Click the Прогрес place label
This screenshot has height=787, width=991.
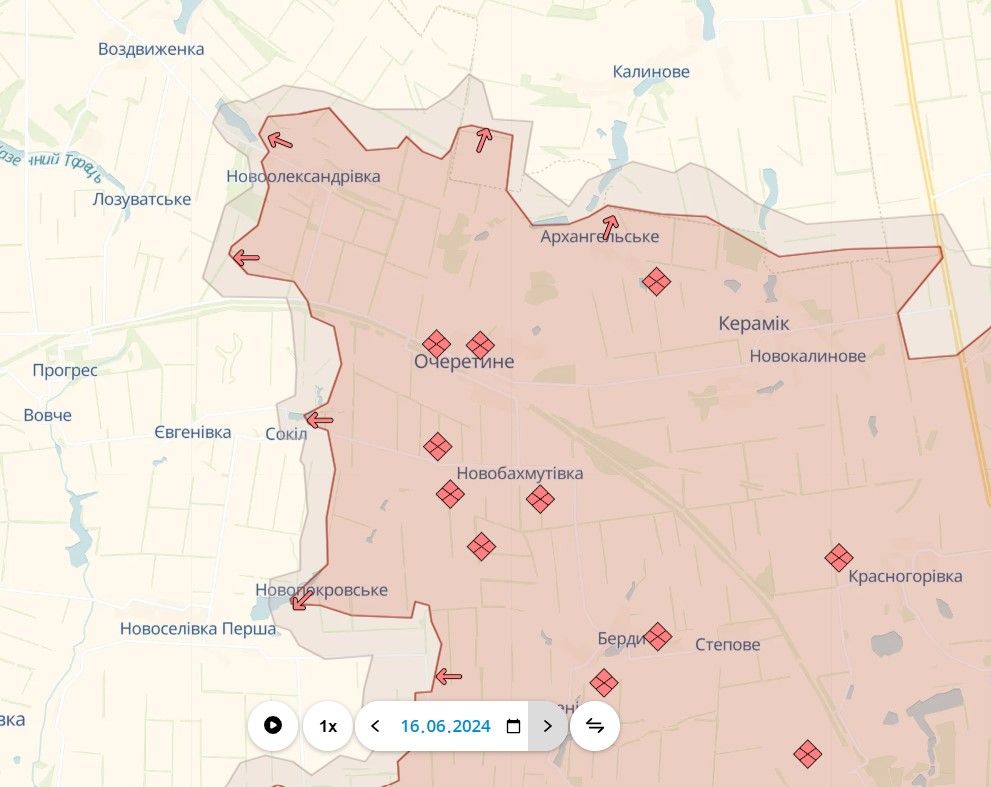click(x=65, y=370)
